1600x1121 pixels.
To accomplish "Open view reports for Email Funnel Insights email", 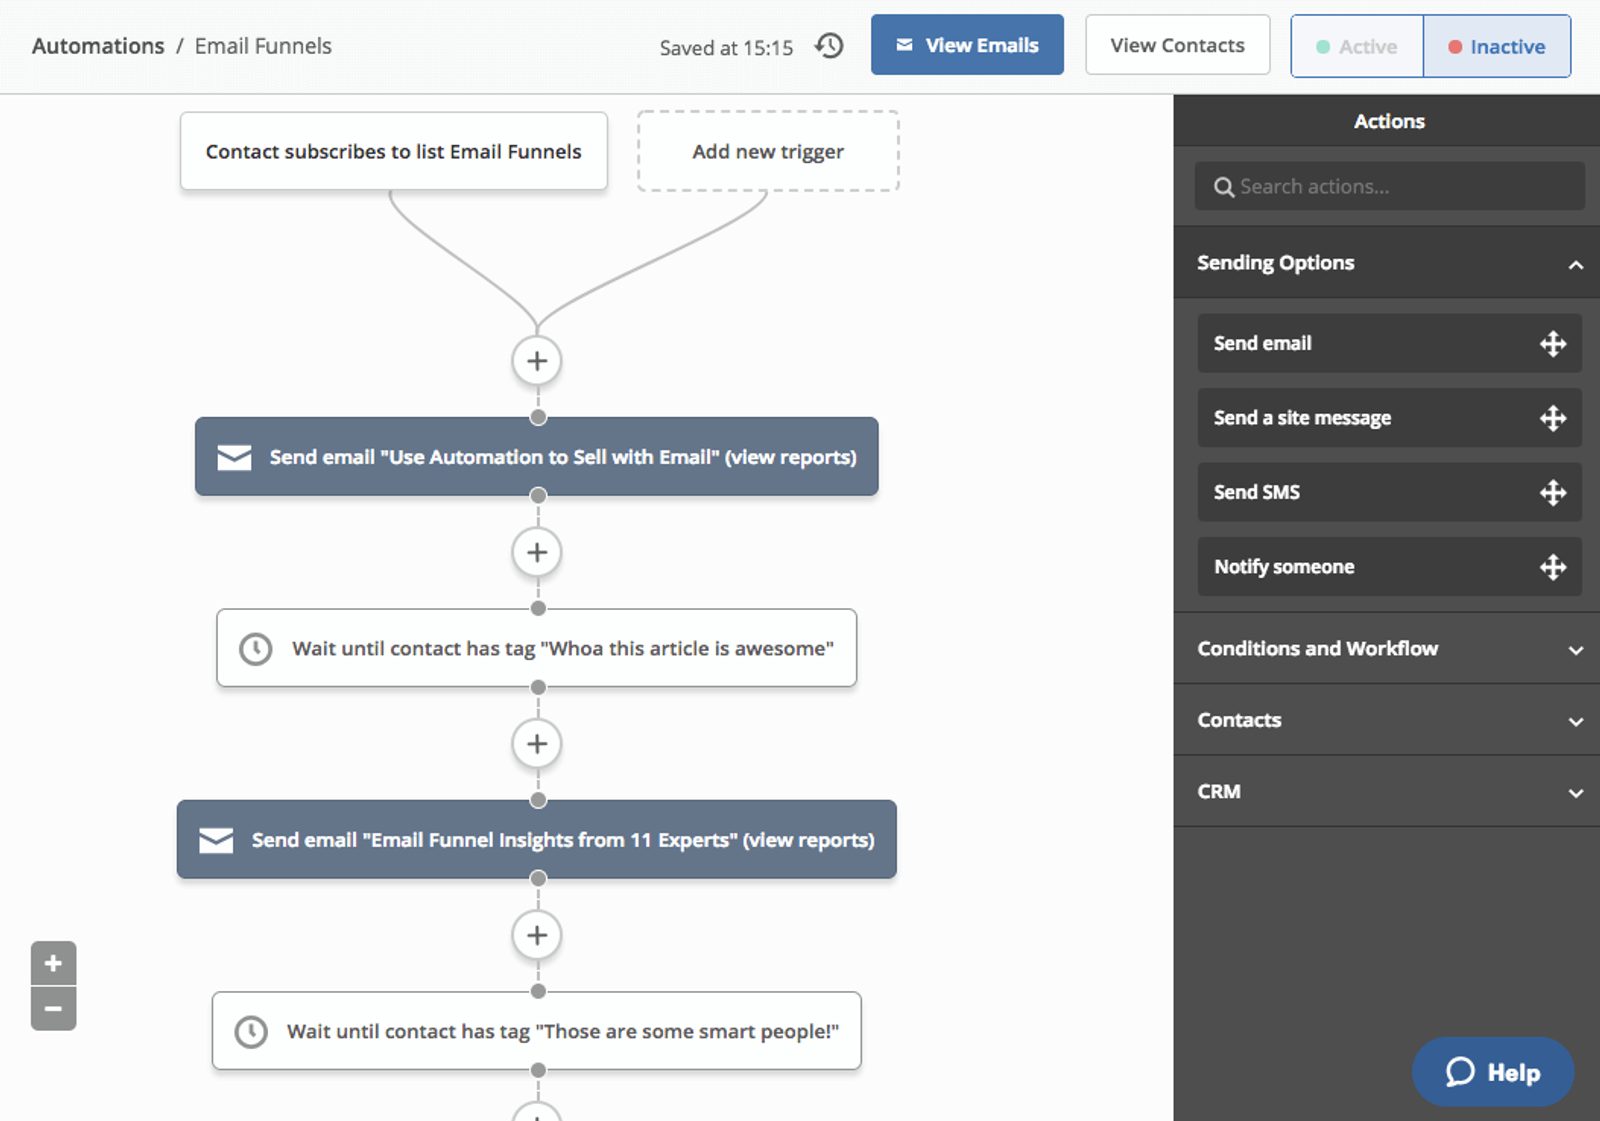I will [x=810, y=840].
